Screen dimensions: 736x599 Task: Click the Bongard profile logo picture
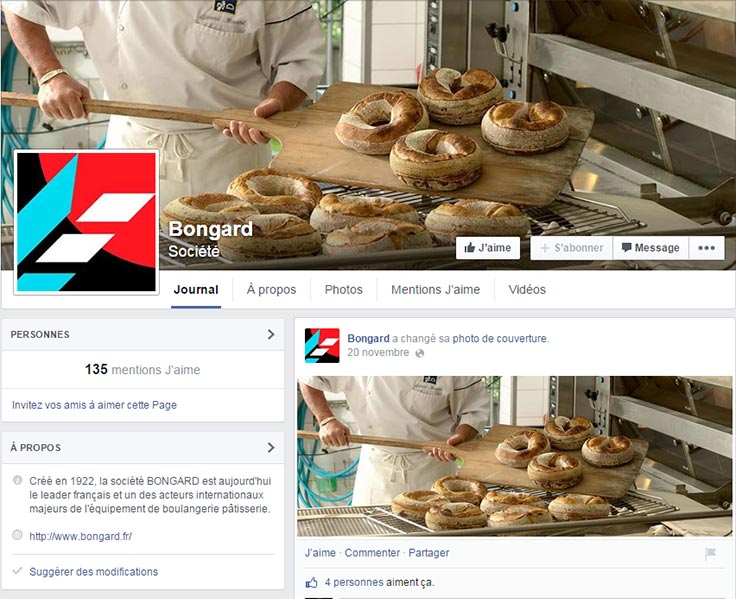tap(86, 222)
